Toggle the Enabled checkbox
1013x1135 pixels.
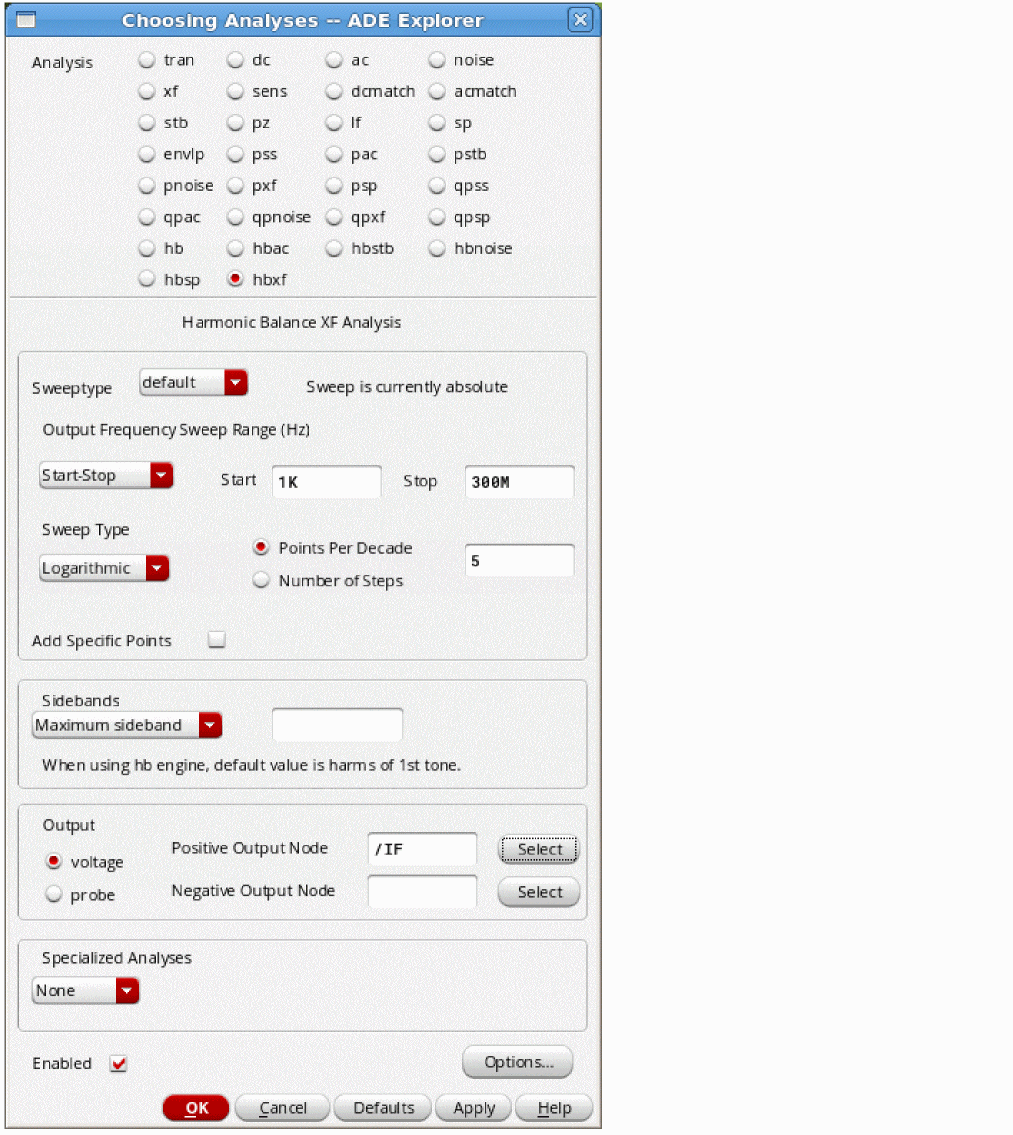click(x=119, y=1063)
